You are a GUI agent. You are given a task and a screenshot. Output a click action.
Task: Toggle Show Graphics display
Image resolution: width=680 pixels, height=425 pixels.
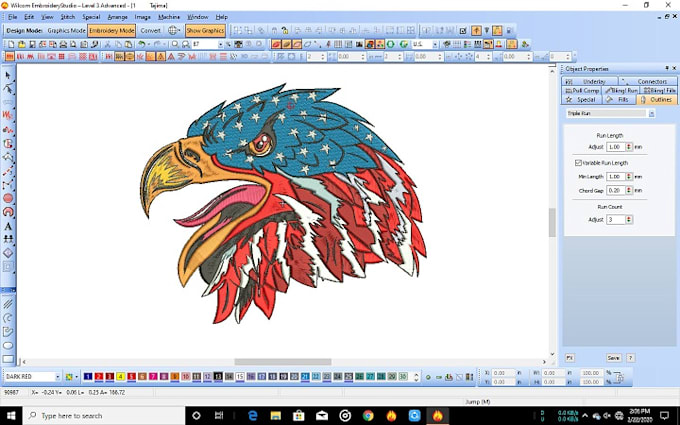click(205, 30)
